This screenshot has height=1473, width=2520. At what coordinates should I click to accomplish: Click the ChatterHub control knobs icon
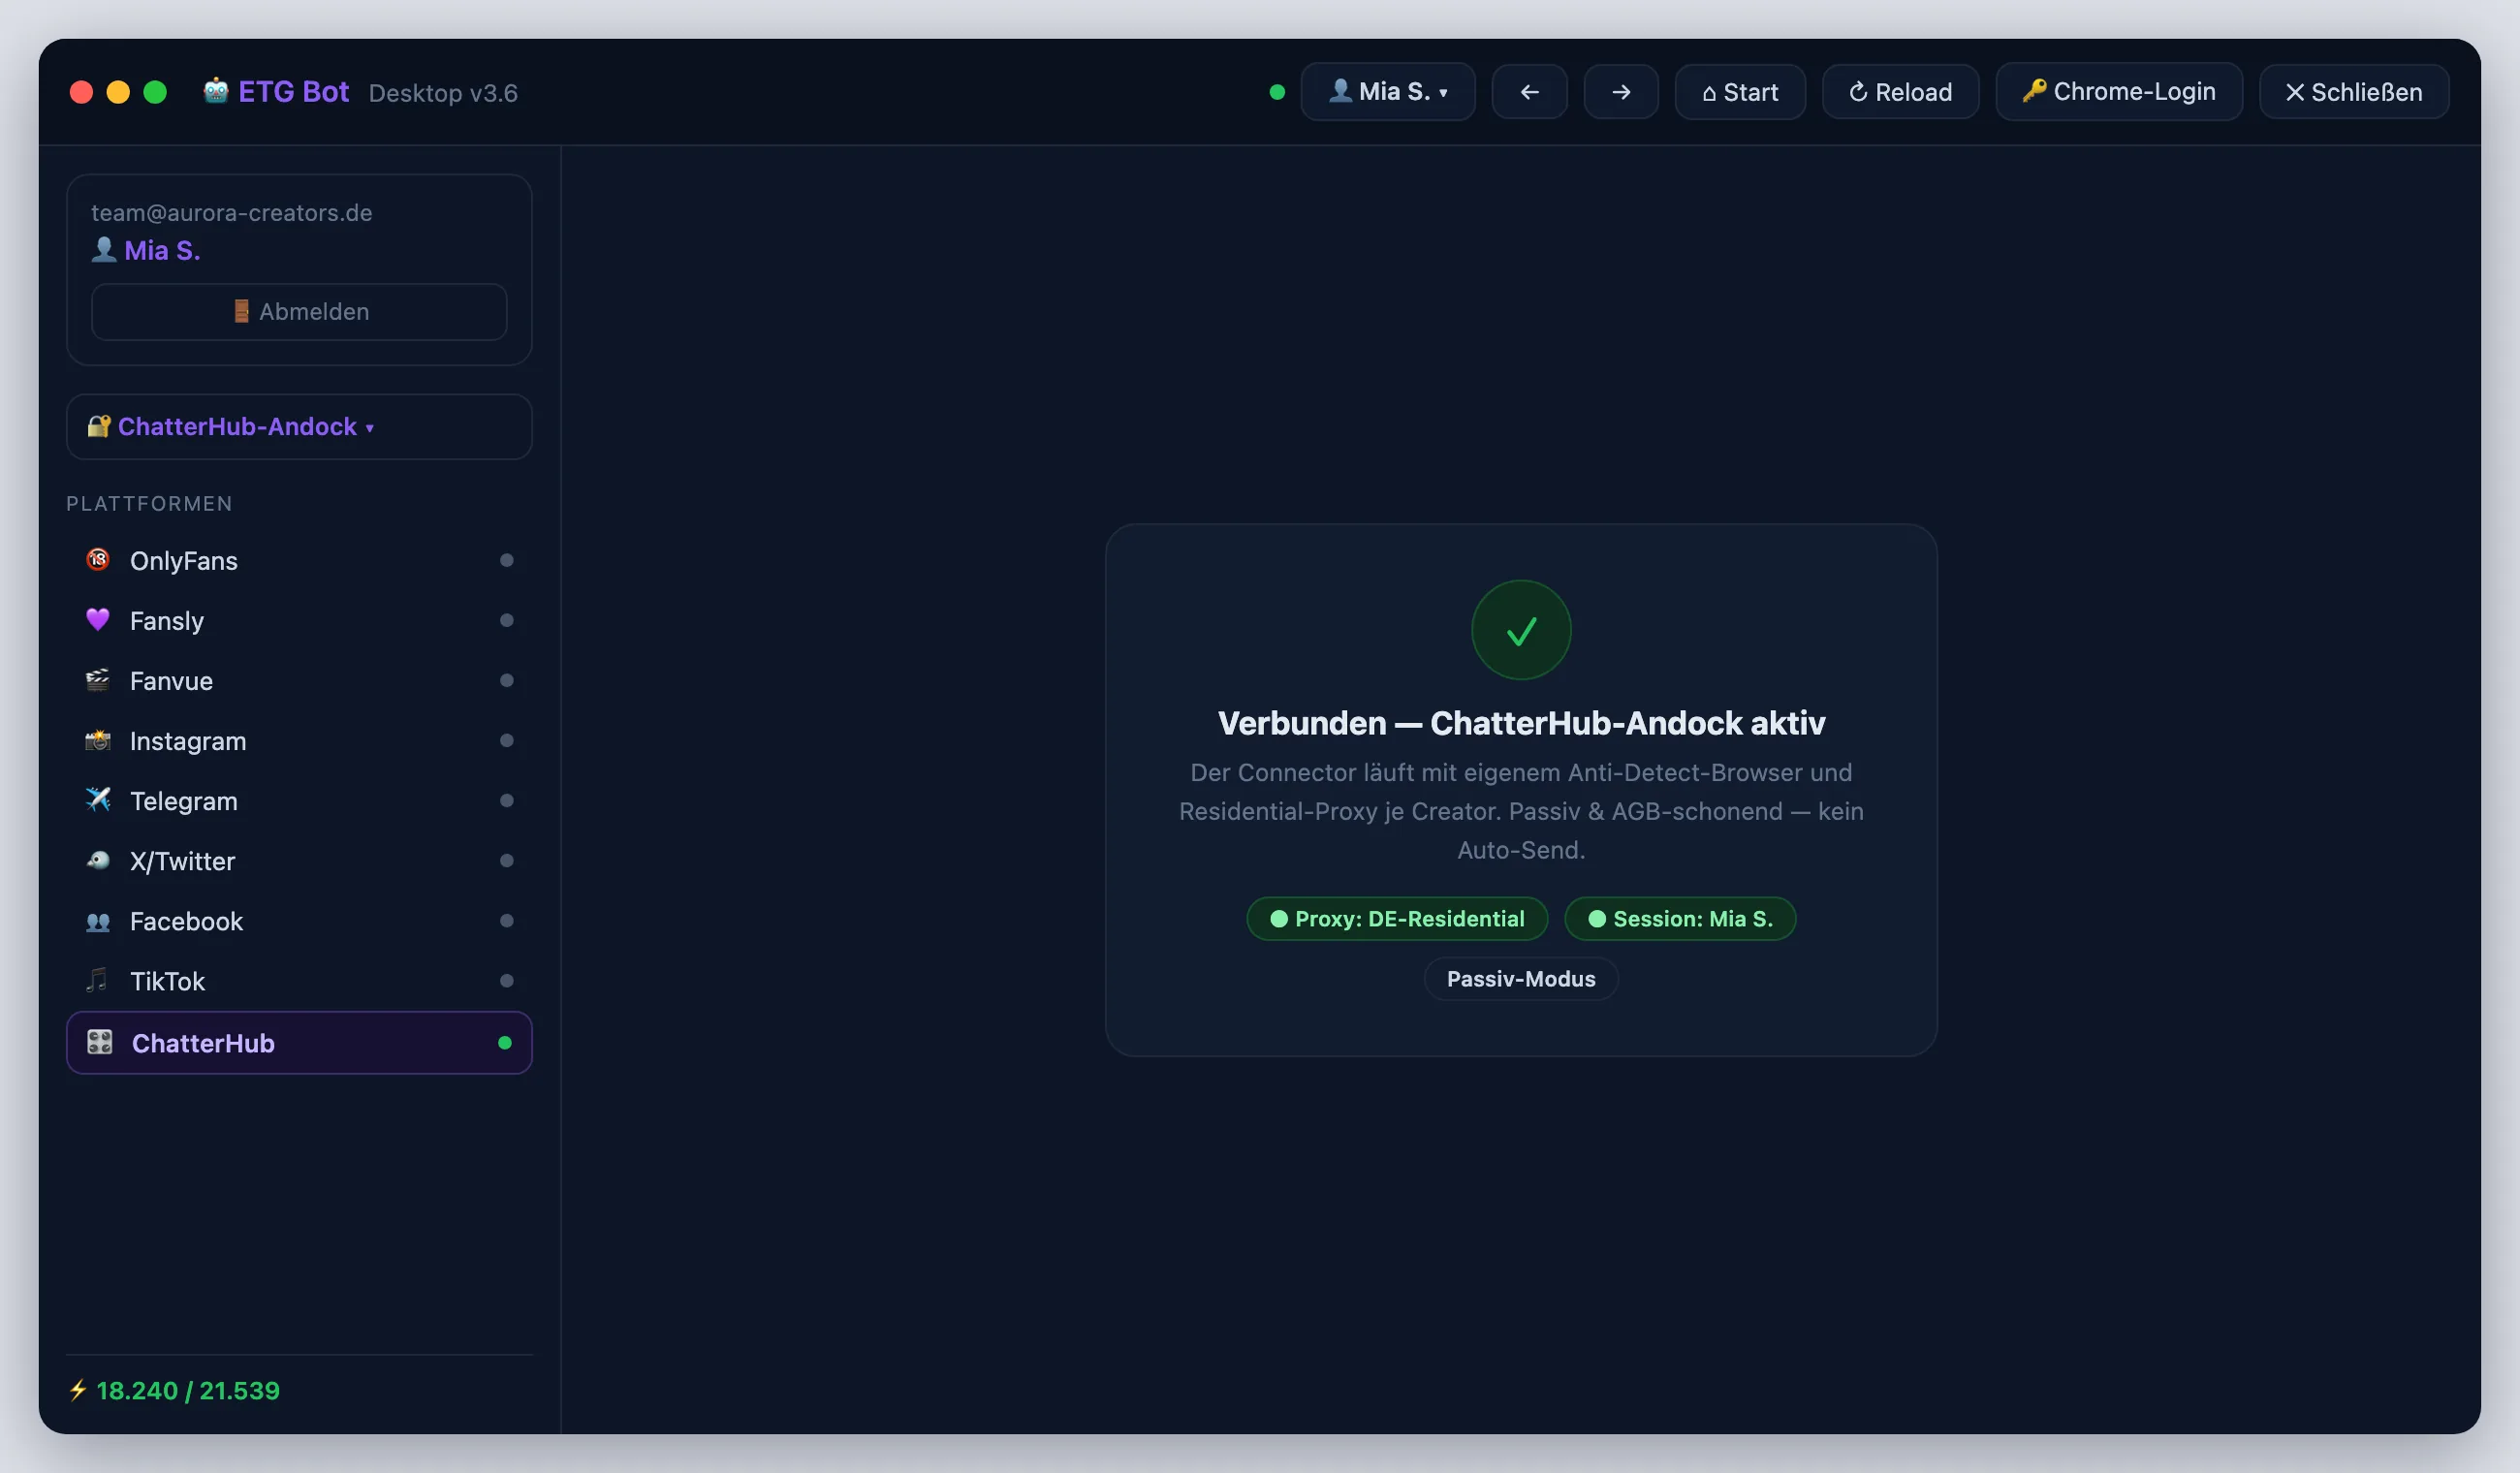click(x=100, y=1042)
